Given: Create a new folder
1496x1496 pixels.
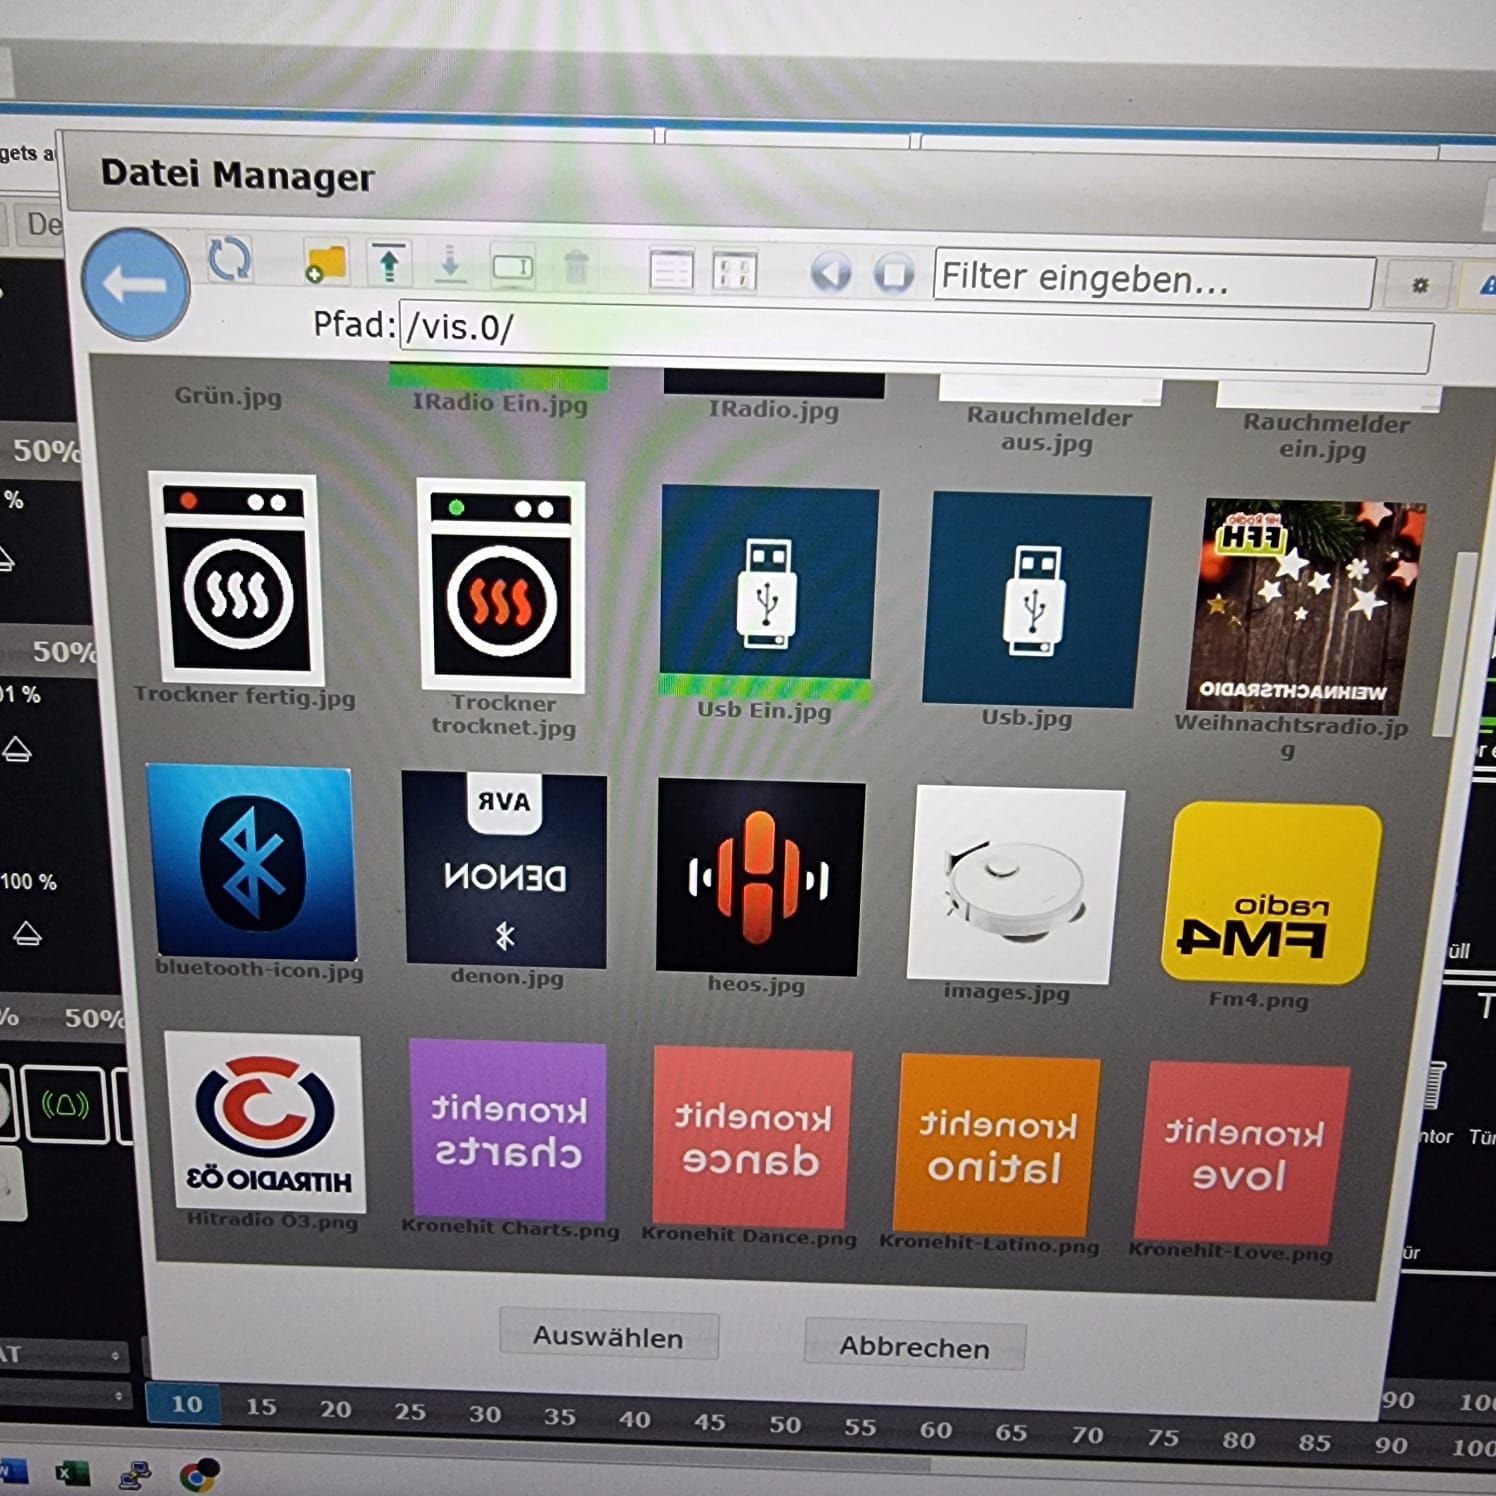Looking at the screenshot, I should (x=324, y=264).
